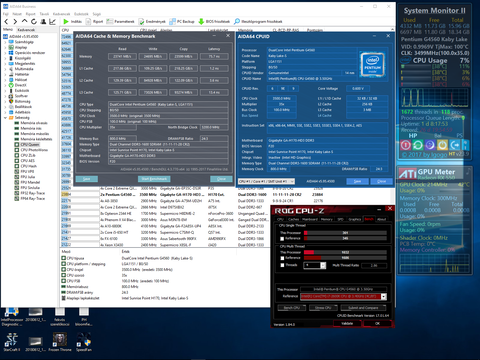Switch to the Mainboard tab in CPU-Z
The height and width of the screenshot is (360, 480).
[x=310, y=219]
